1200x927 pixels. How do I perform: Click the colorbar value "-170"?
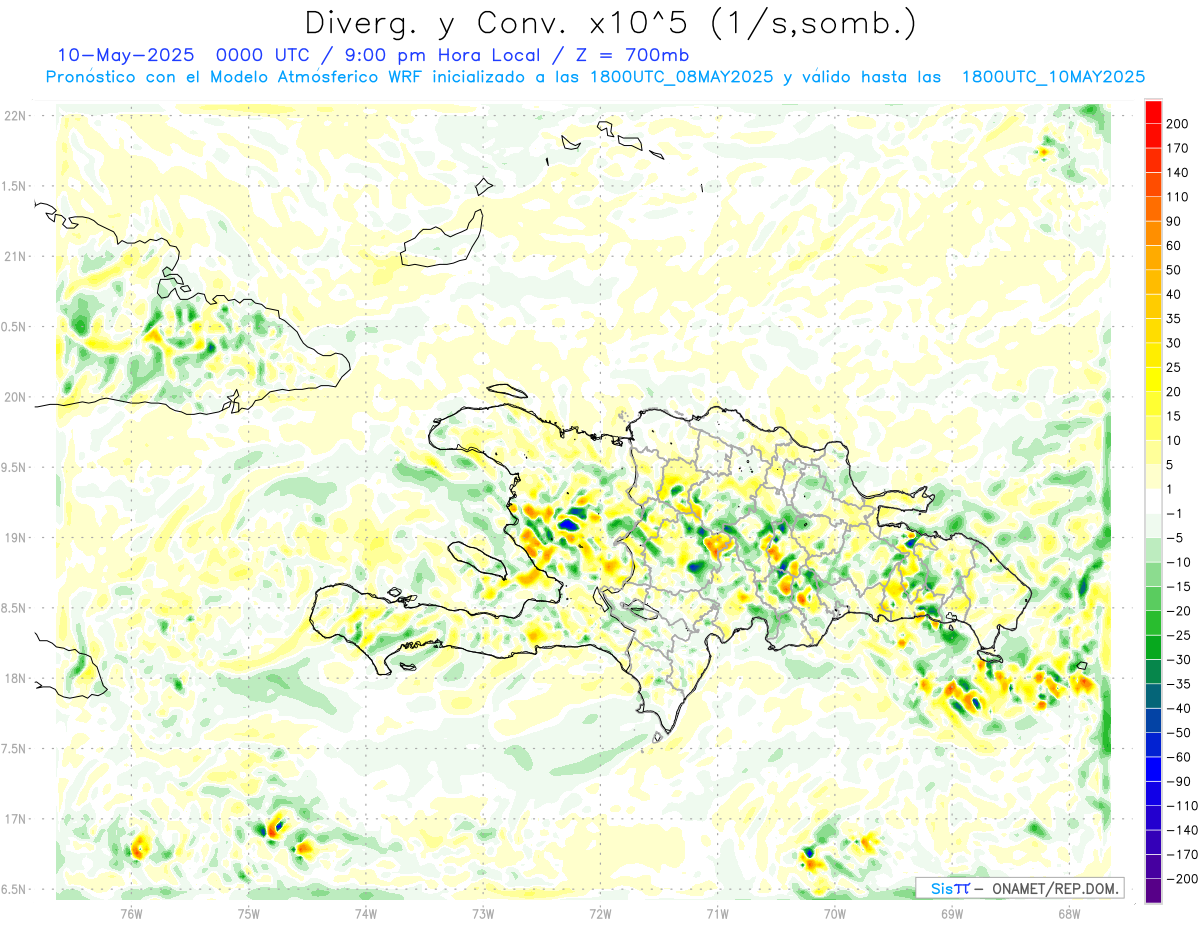click(1182, 855)
